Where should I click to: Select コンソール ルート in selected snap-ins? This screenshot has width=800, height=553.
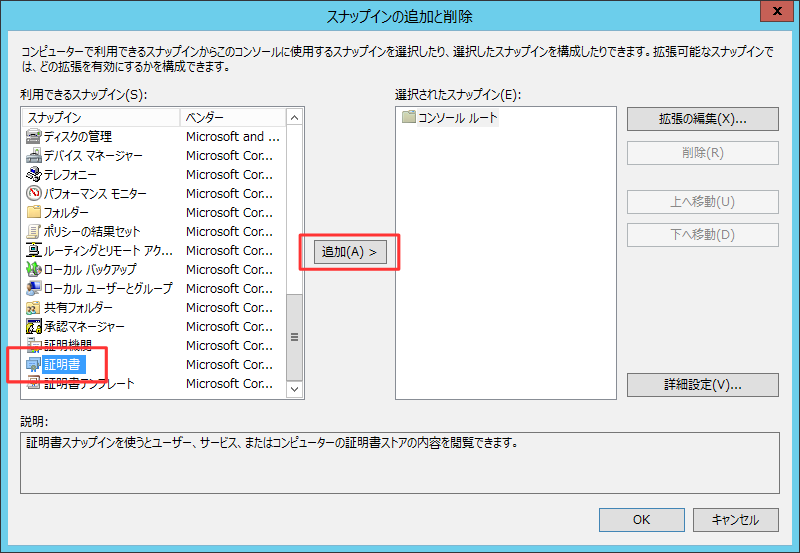(x=457, y=117)
